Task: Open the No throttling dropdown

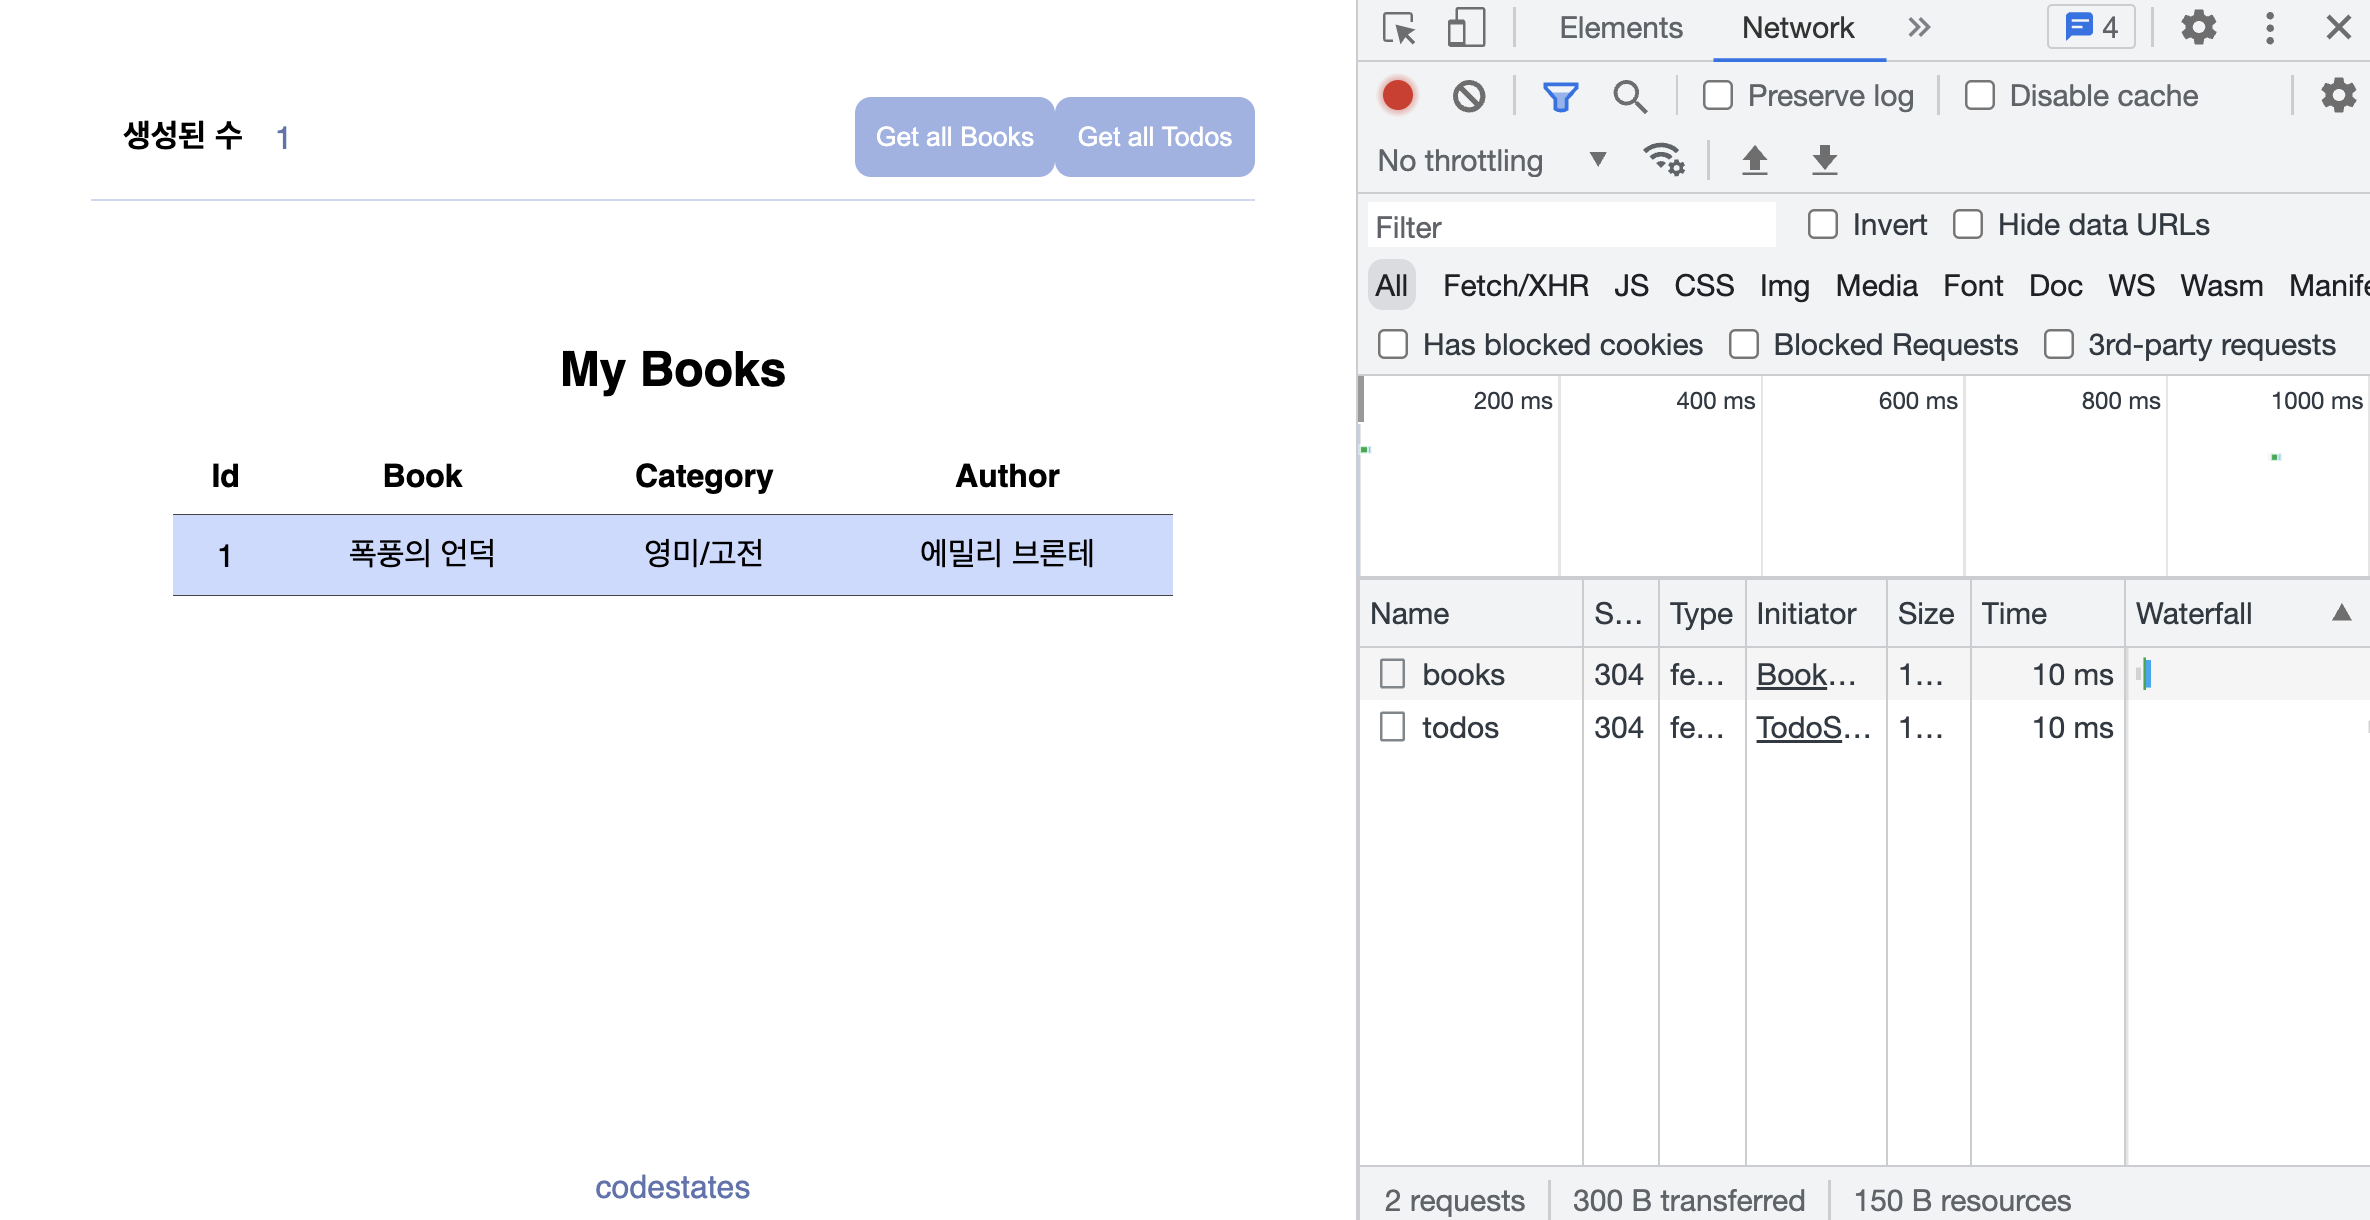Action: pyautogui.click(x=1490, y=160)
